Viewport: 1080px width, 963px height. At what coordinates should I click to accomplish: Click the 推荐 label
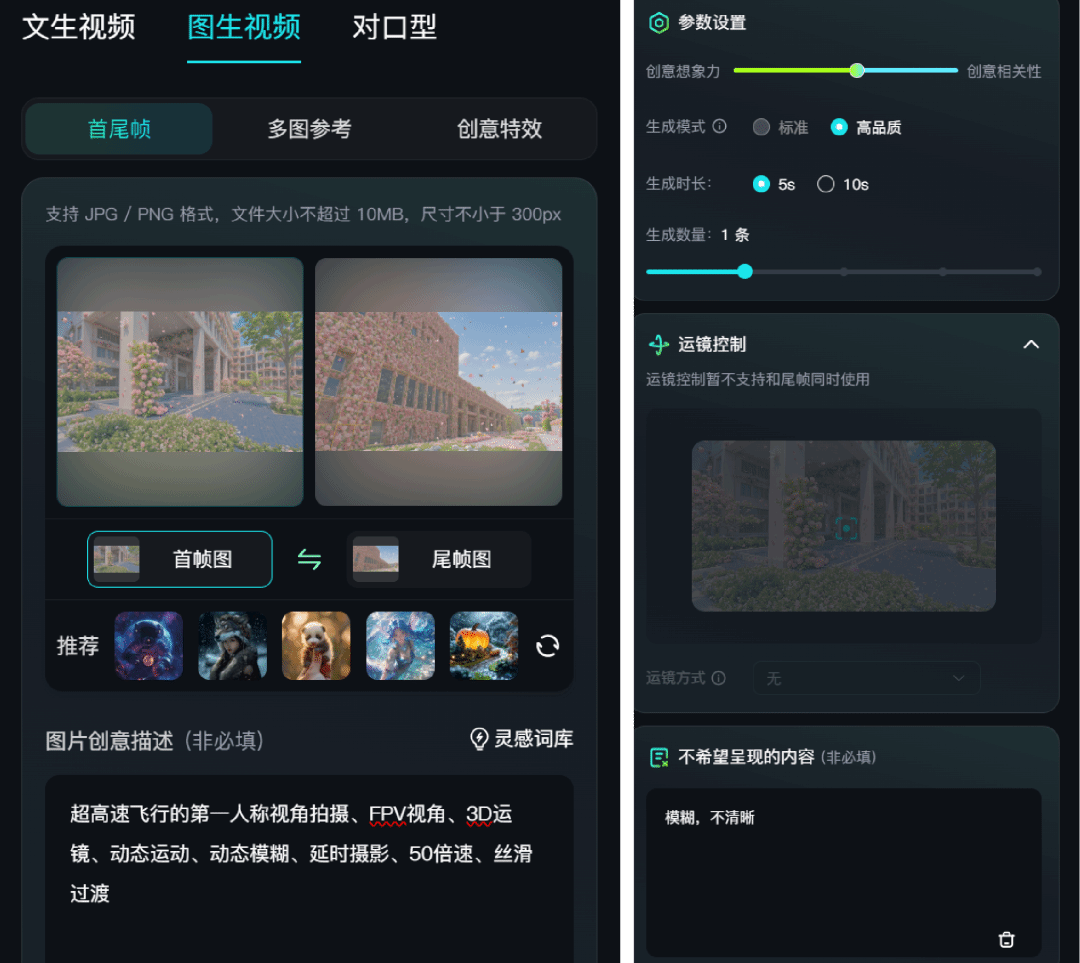pyautogui.click(x=78, y=646)
